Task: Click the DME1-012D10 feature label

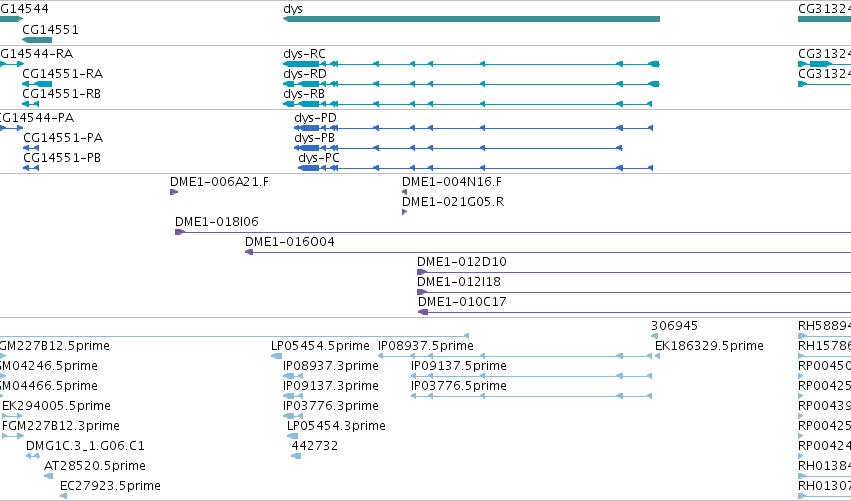Action: point(462,262)
